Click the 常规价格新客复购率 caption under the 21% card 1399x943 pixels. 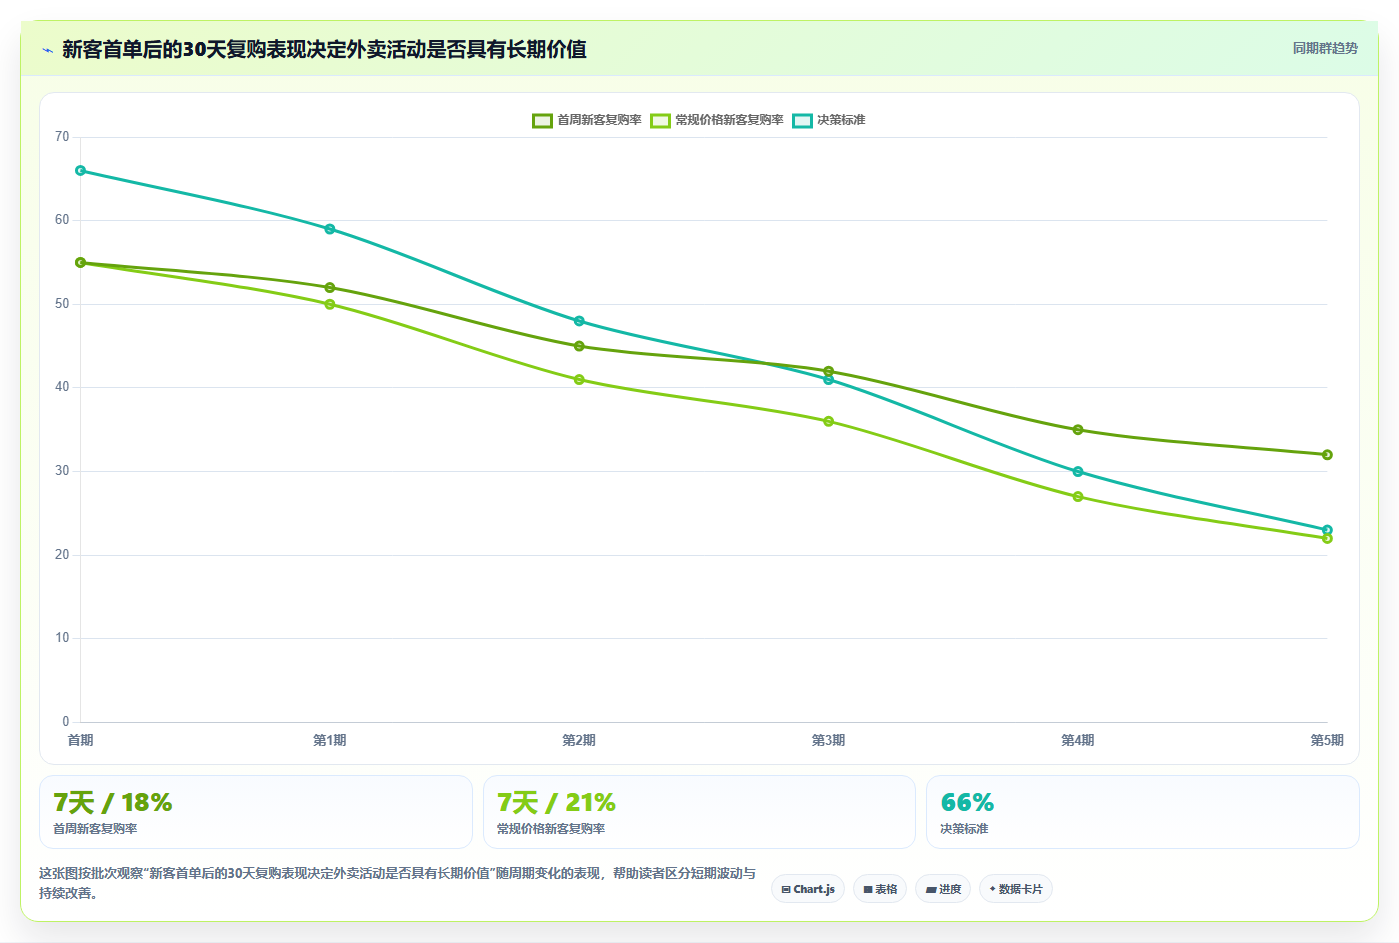point(551,829)
